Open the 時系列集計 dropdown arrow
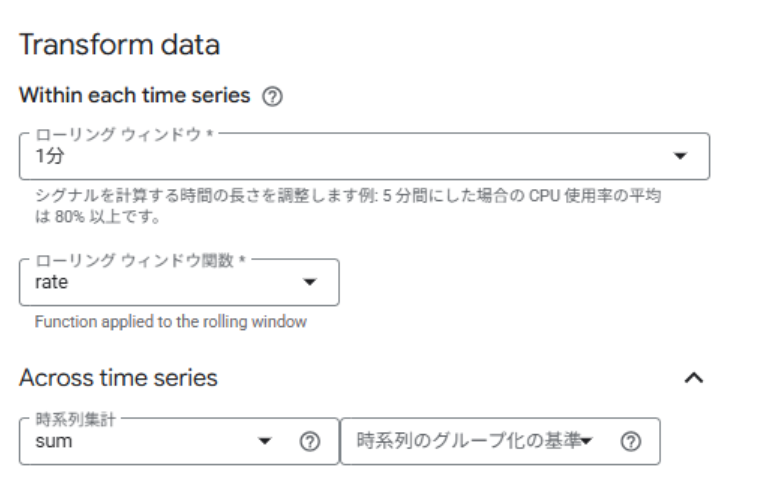The image size is (767, 492). (x=265, y=441)
